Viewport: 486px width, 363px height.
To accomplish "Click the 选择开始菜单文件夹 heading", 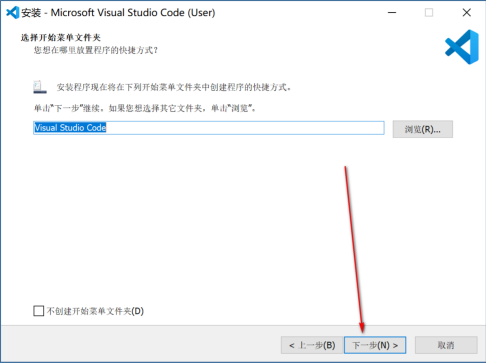I will tap(61, 37).
